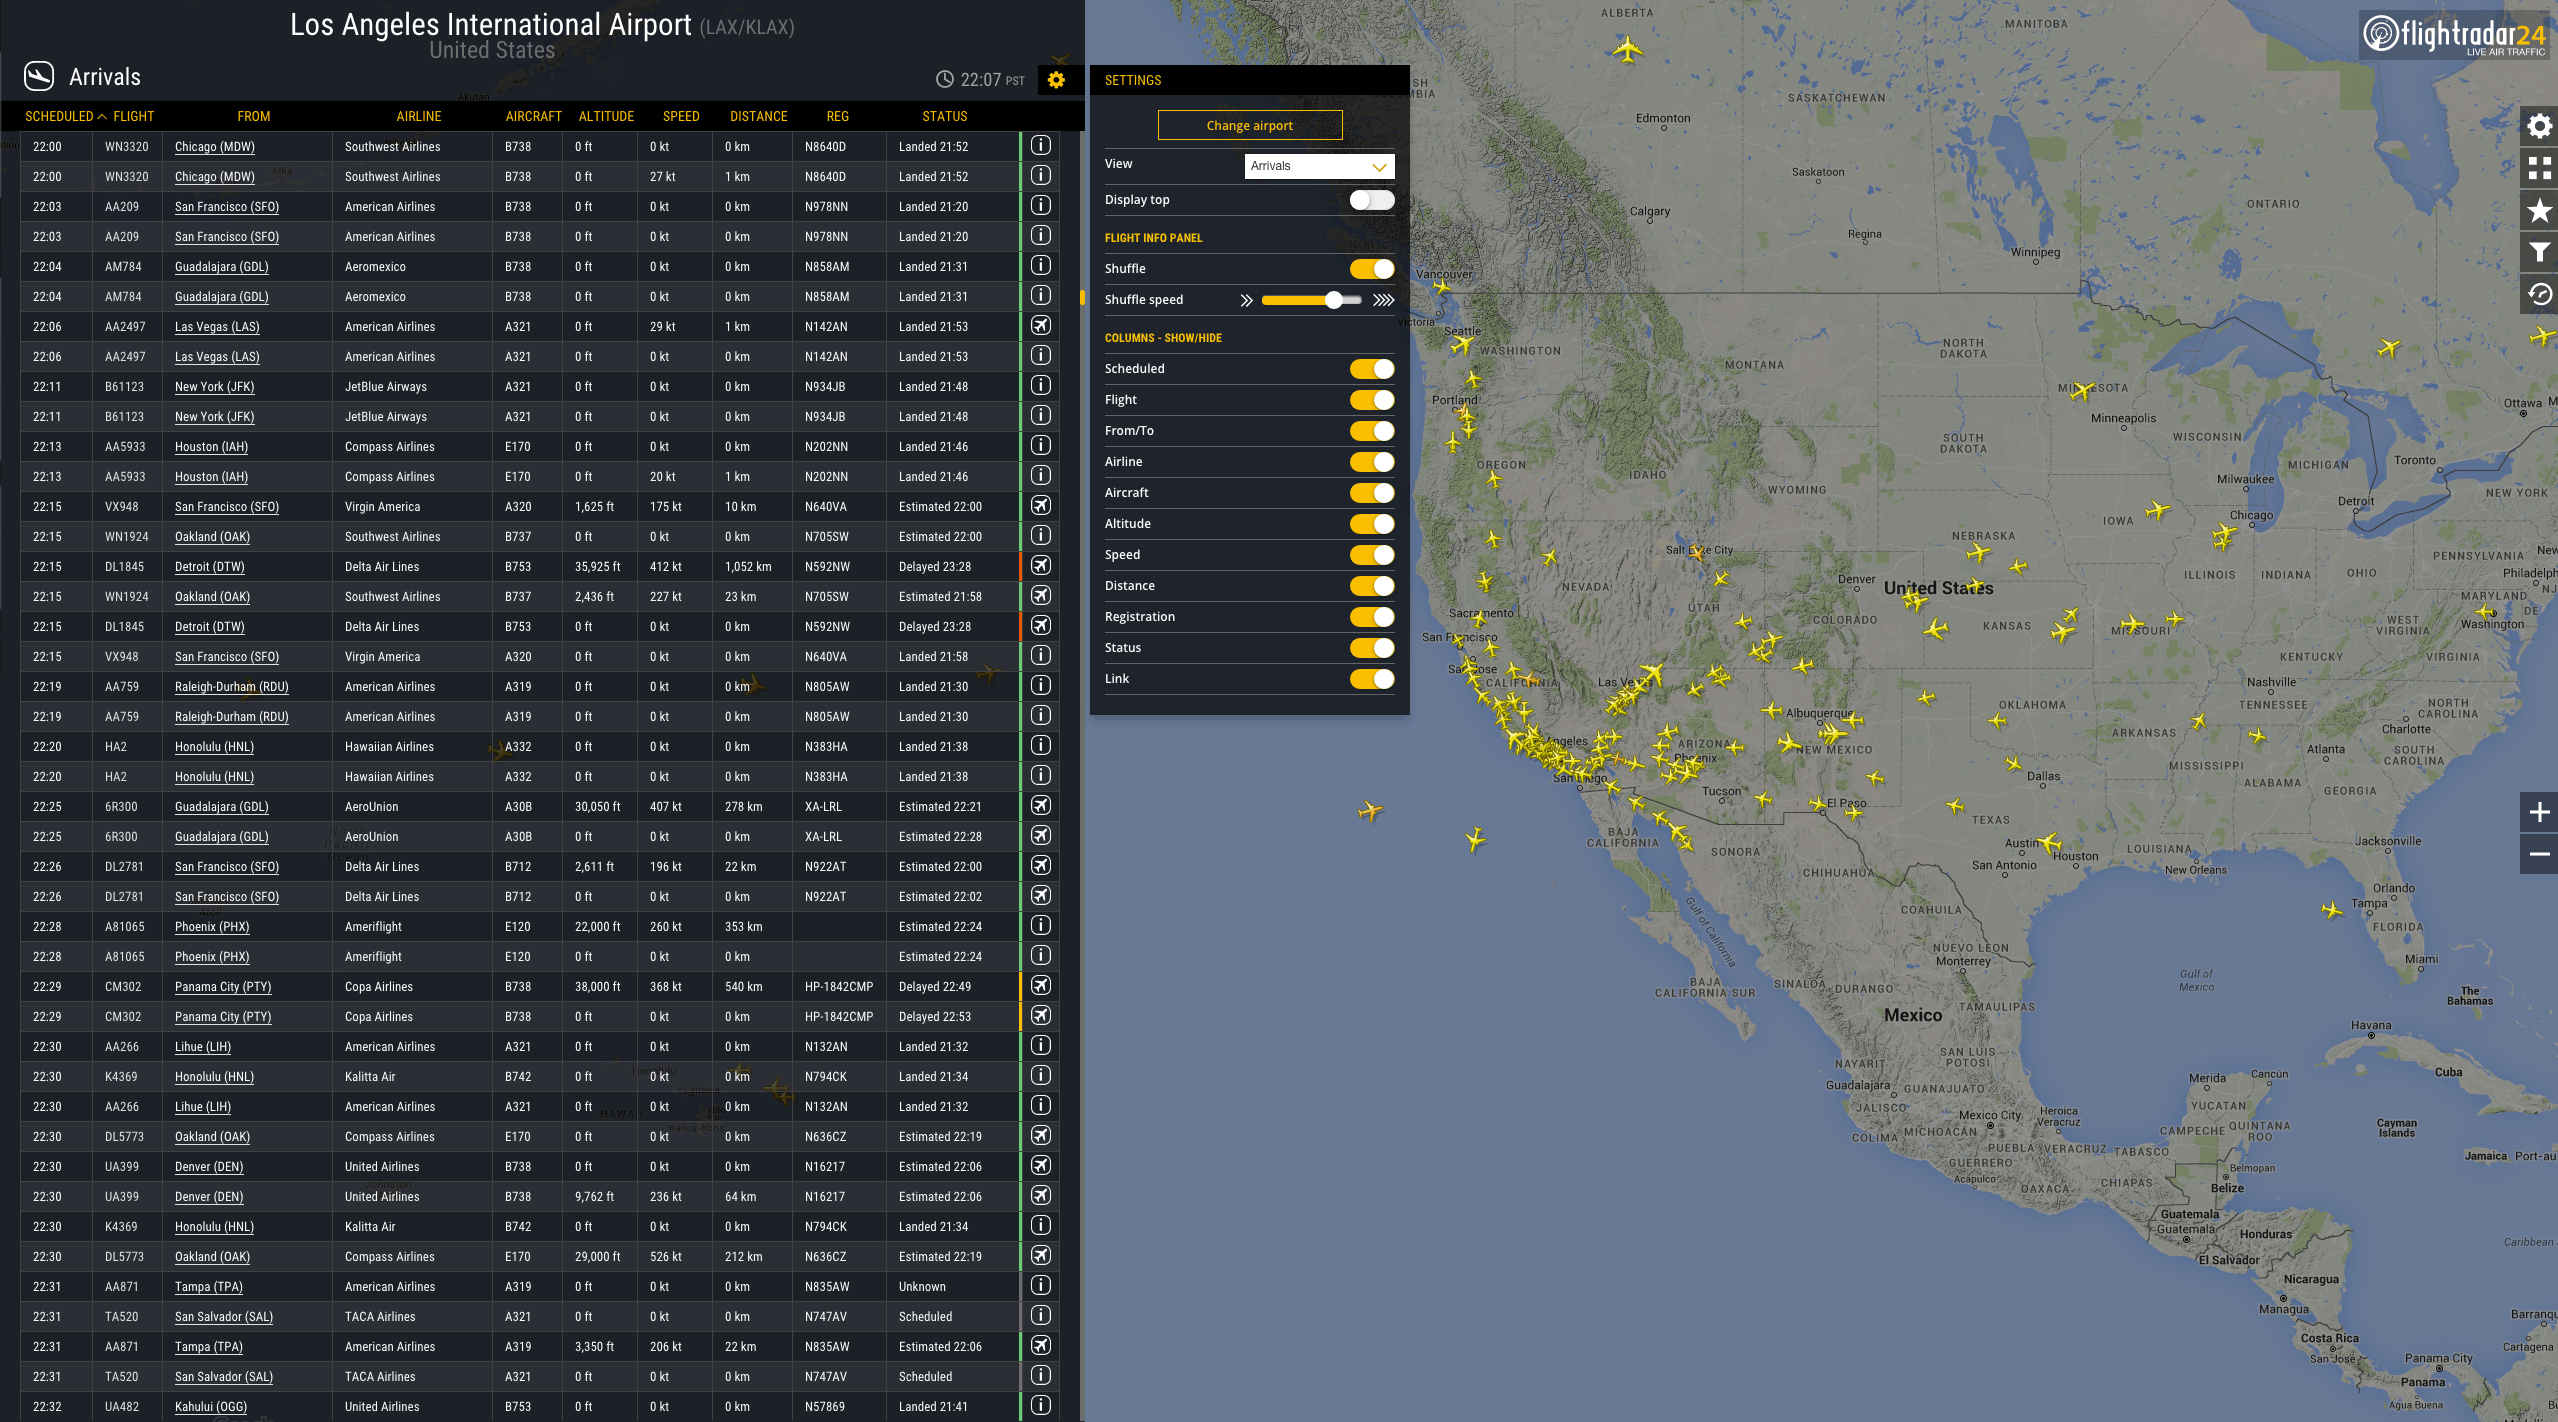The height and width of the screenshot is (1422, 2558).
Task: Open playback history clock icon
Action: 2539,294
